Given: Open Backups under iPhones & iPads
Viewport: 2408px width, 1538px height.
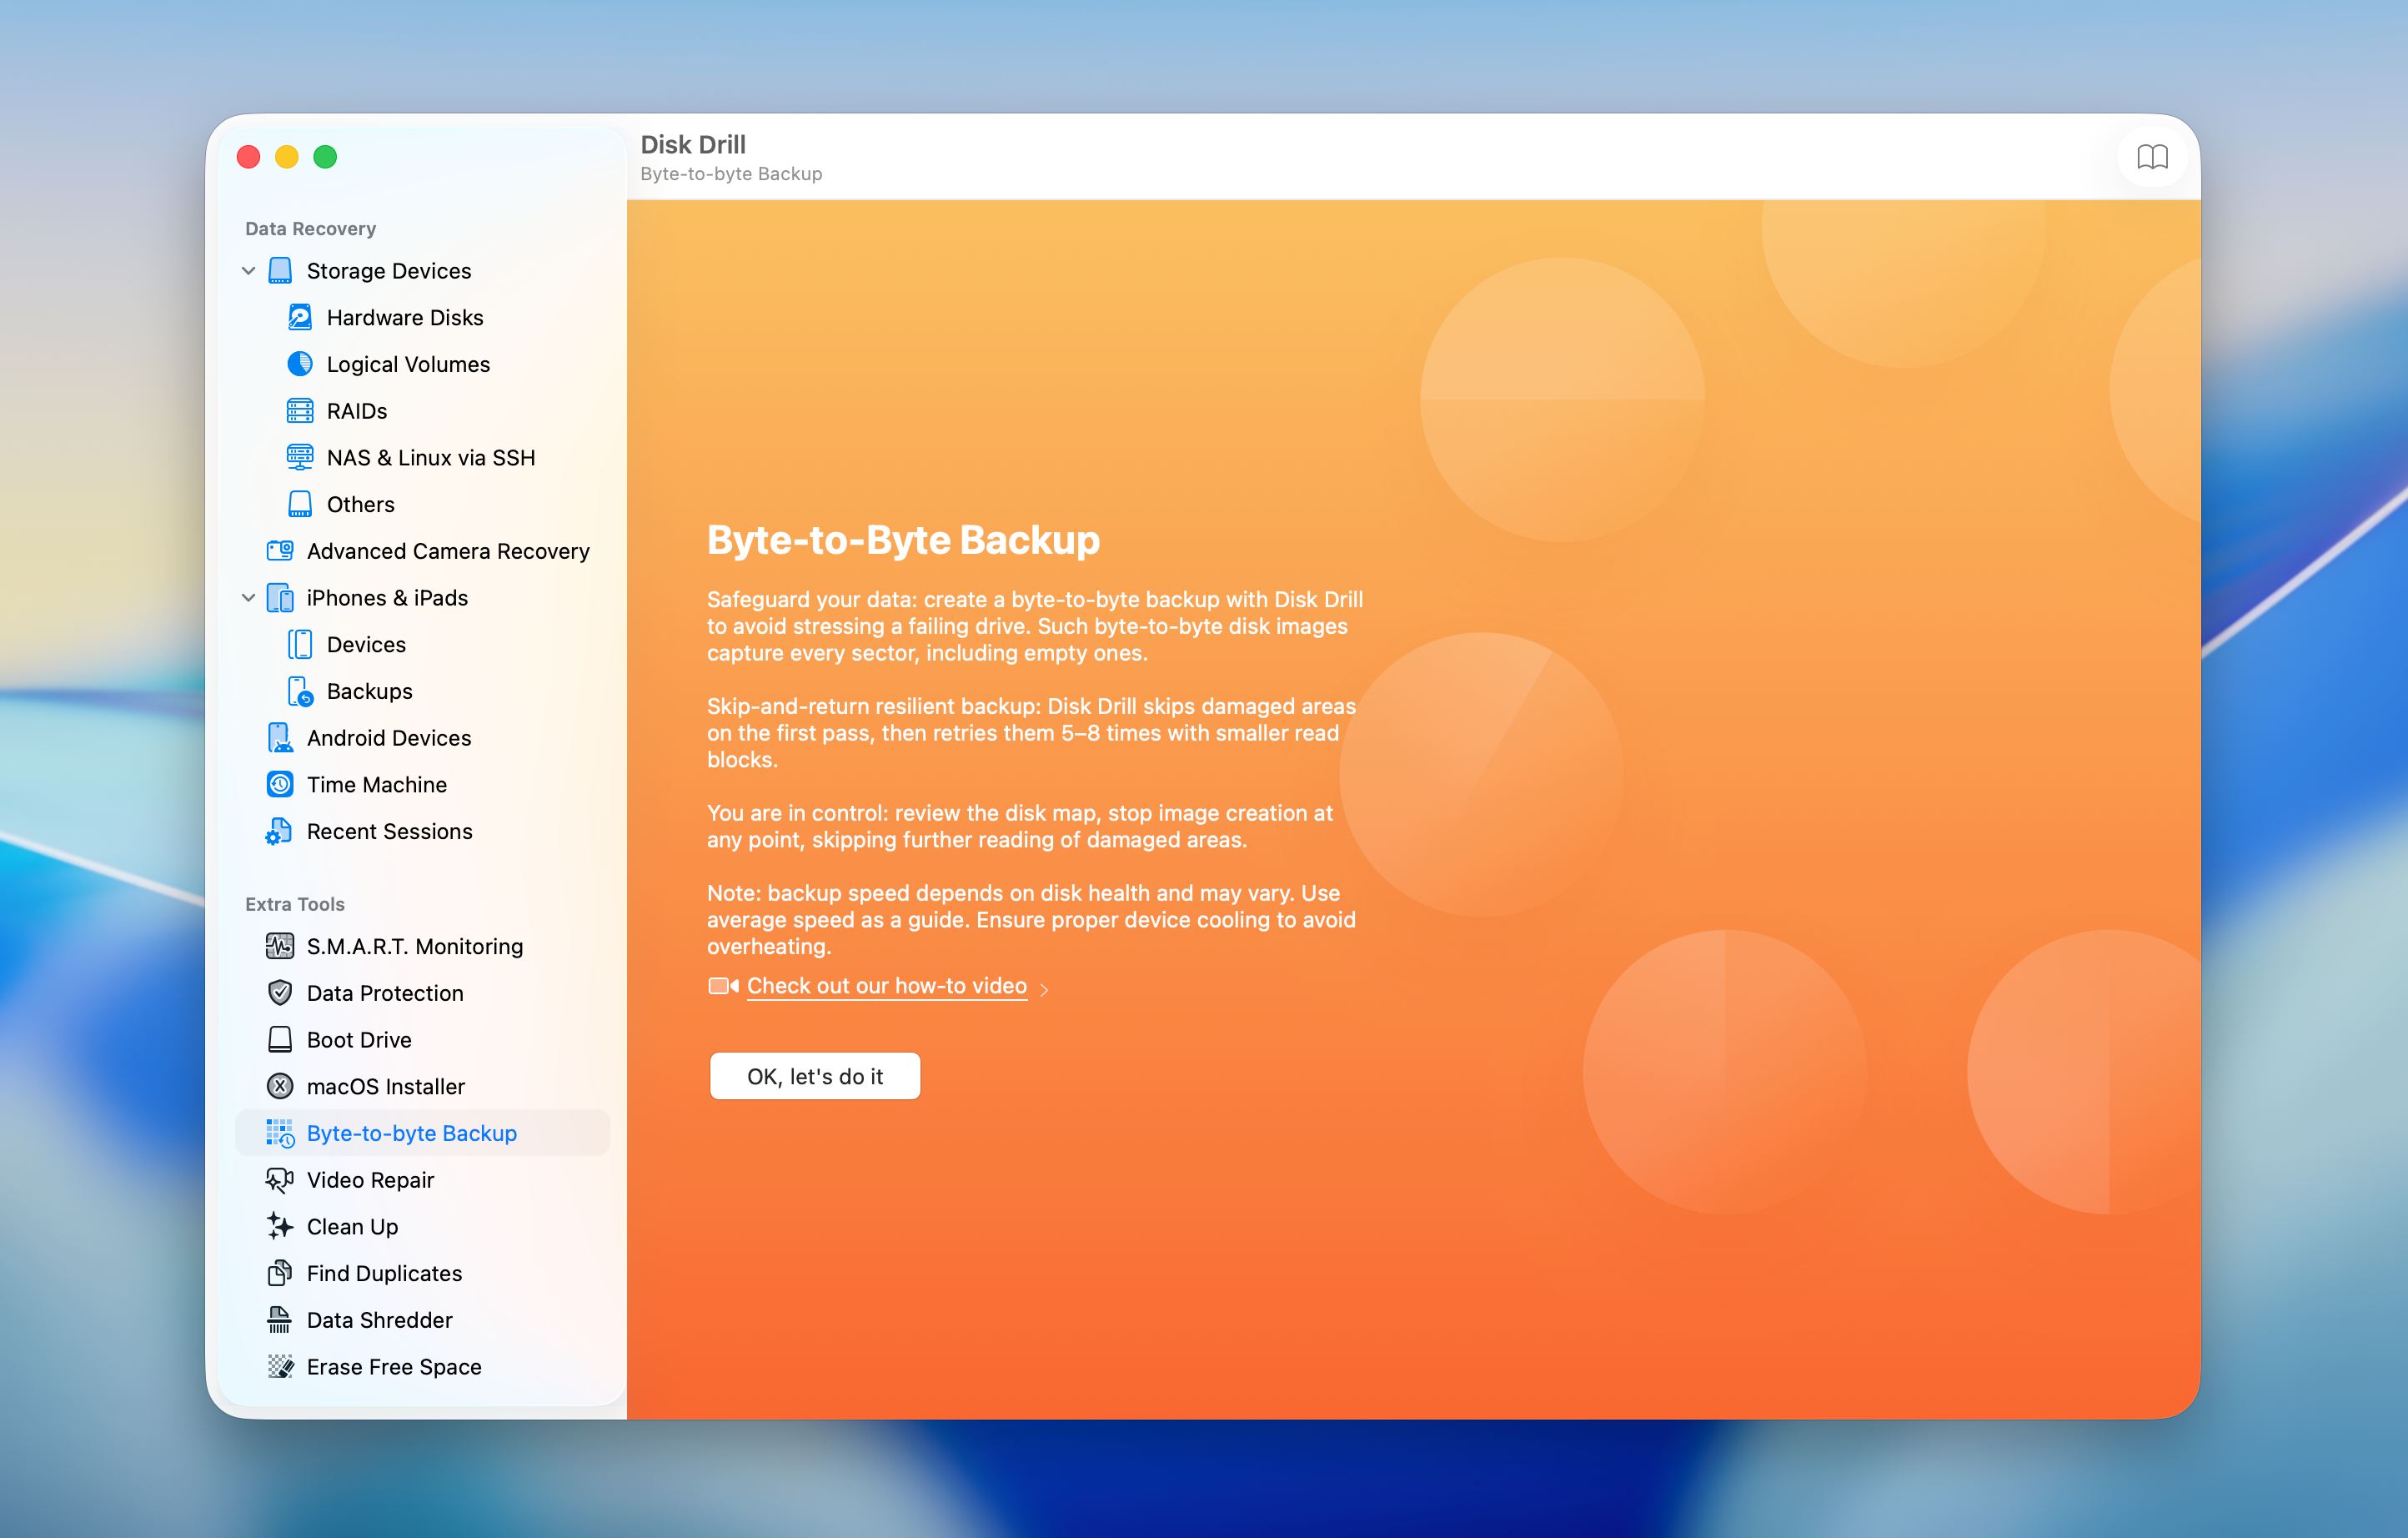Looking at the screenshot, I should coord(370,691).
